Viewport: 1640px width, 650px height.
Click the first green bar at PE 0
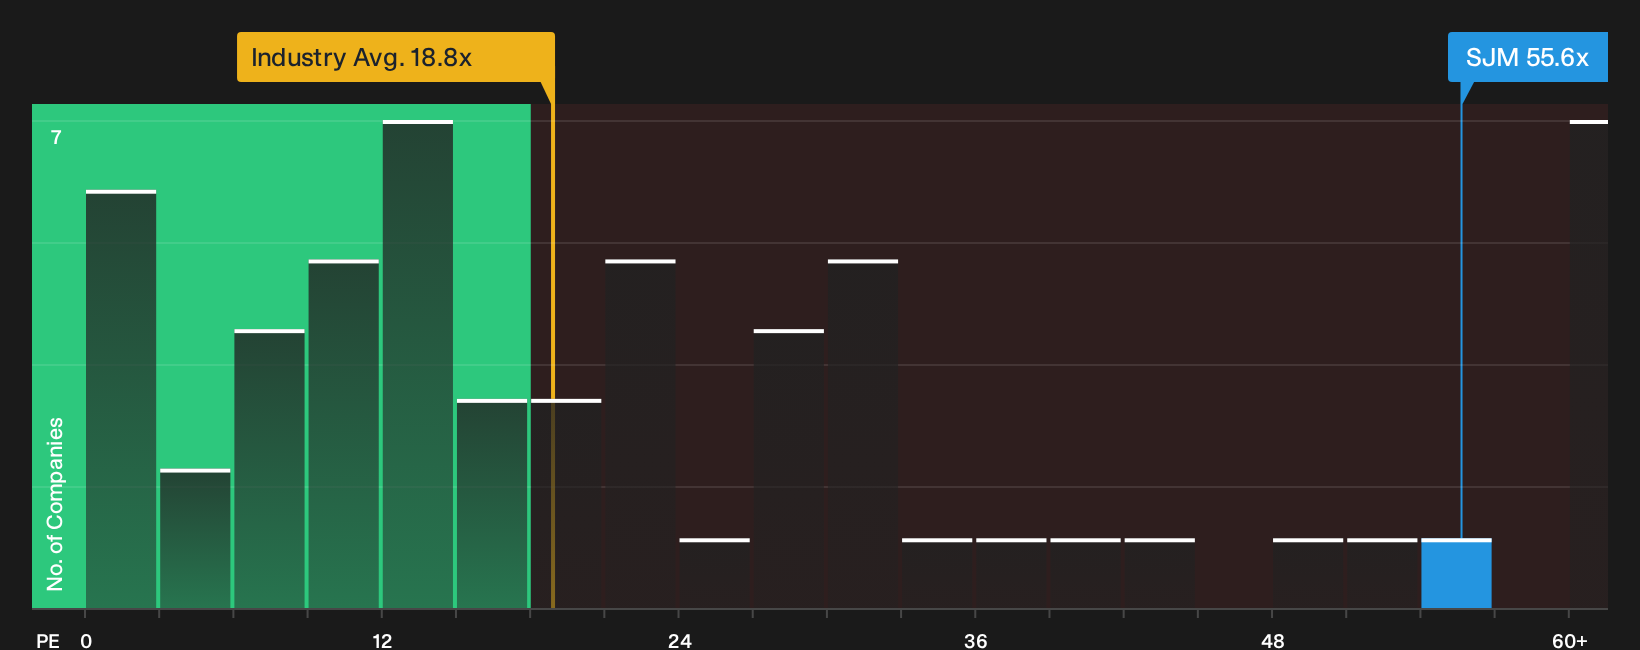tap(121, 399)
